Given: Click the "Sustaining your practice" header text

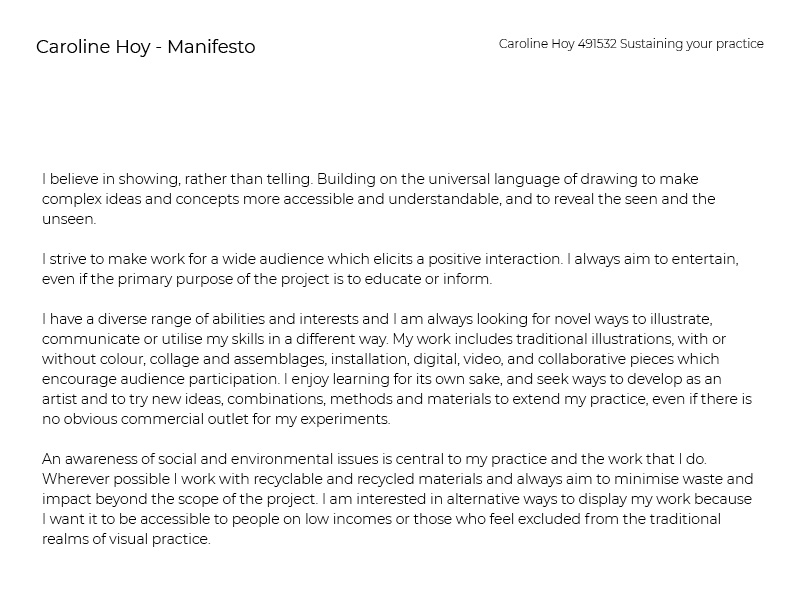Looking at the screenshot, I should (691, 44).
